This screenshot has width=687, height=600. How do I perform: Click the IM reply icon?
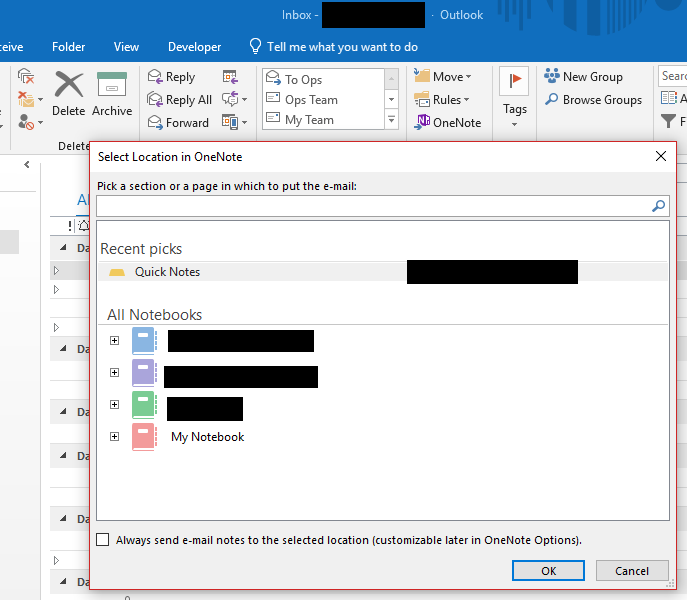click(230, 99)
